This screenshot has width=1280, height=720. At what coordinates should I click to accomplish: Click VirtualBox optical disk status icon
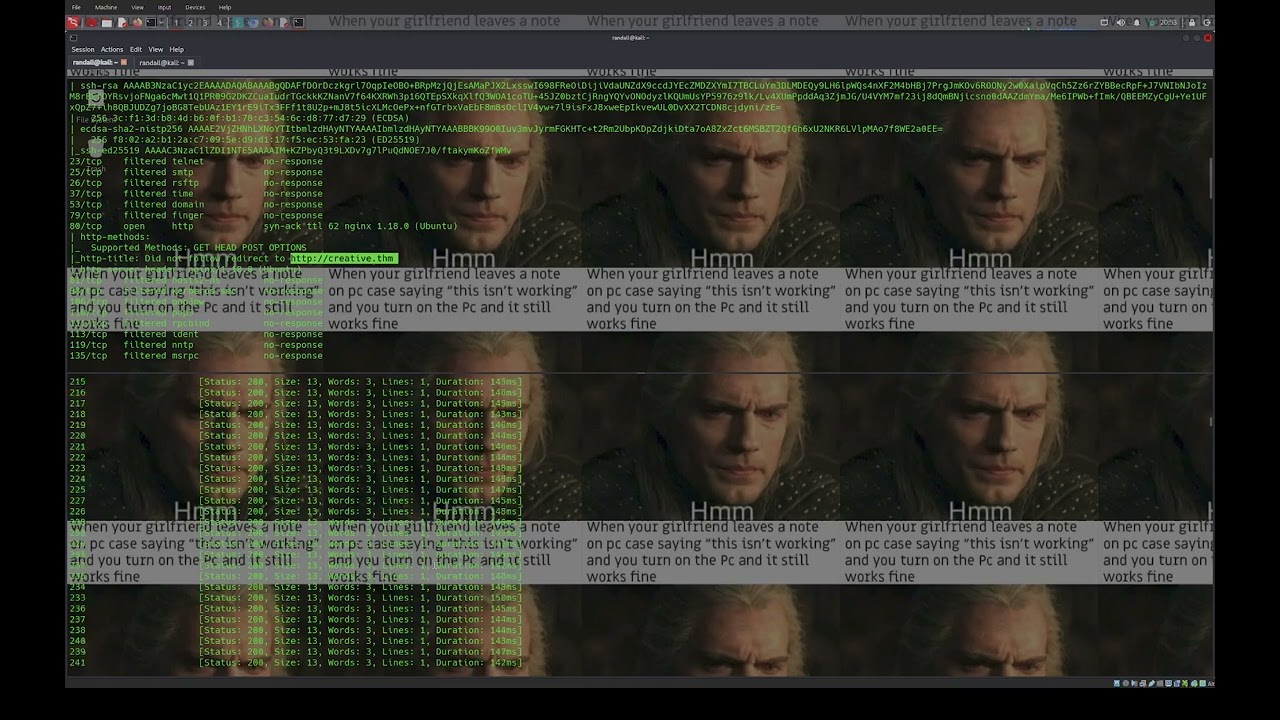pos(1126,683)
